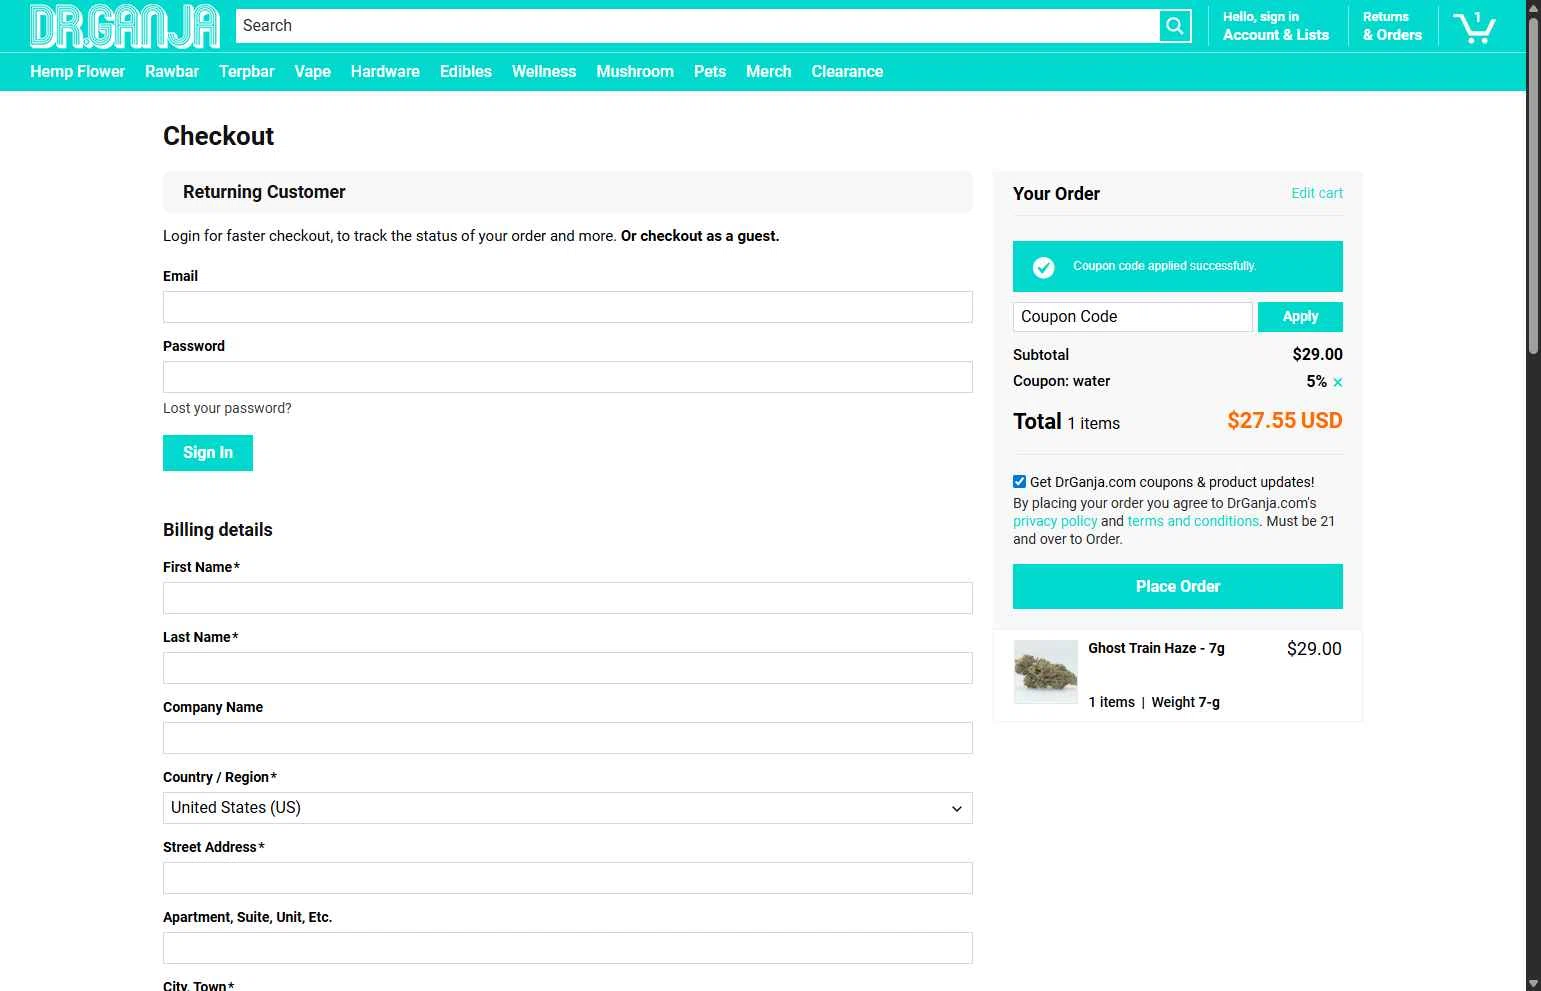Open the Edibles menu
The width and height of the screenshot is (1541, 991).
[466, 72]
